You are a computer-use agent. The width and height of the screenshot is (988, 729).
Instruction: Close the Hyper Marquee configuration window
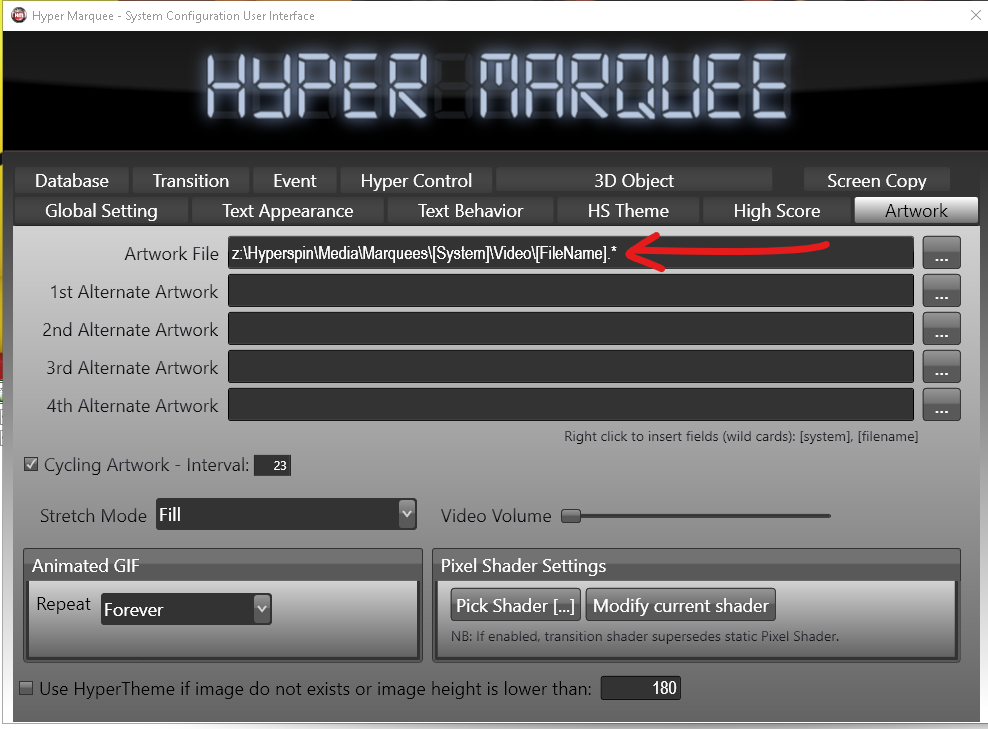pyautogui.click(x=975, y=15)
